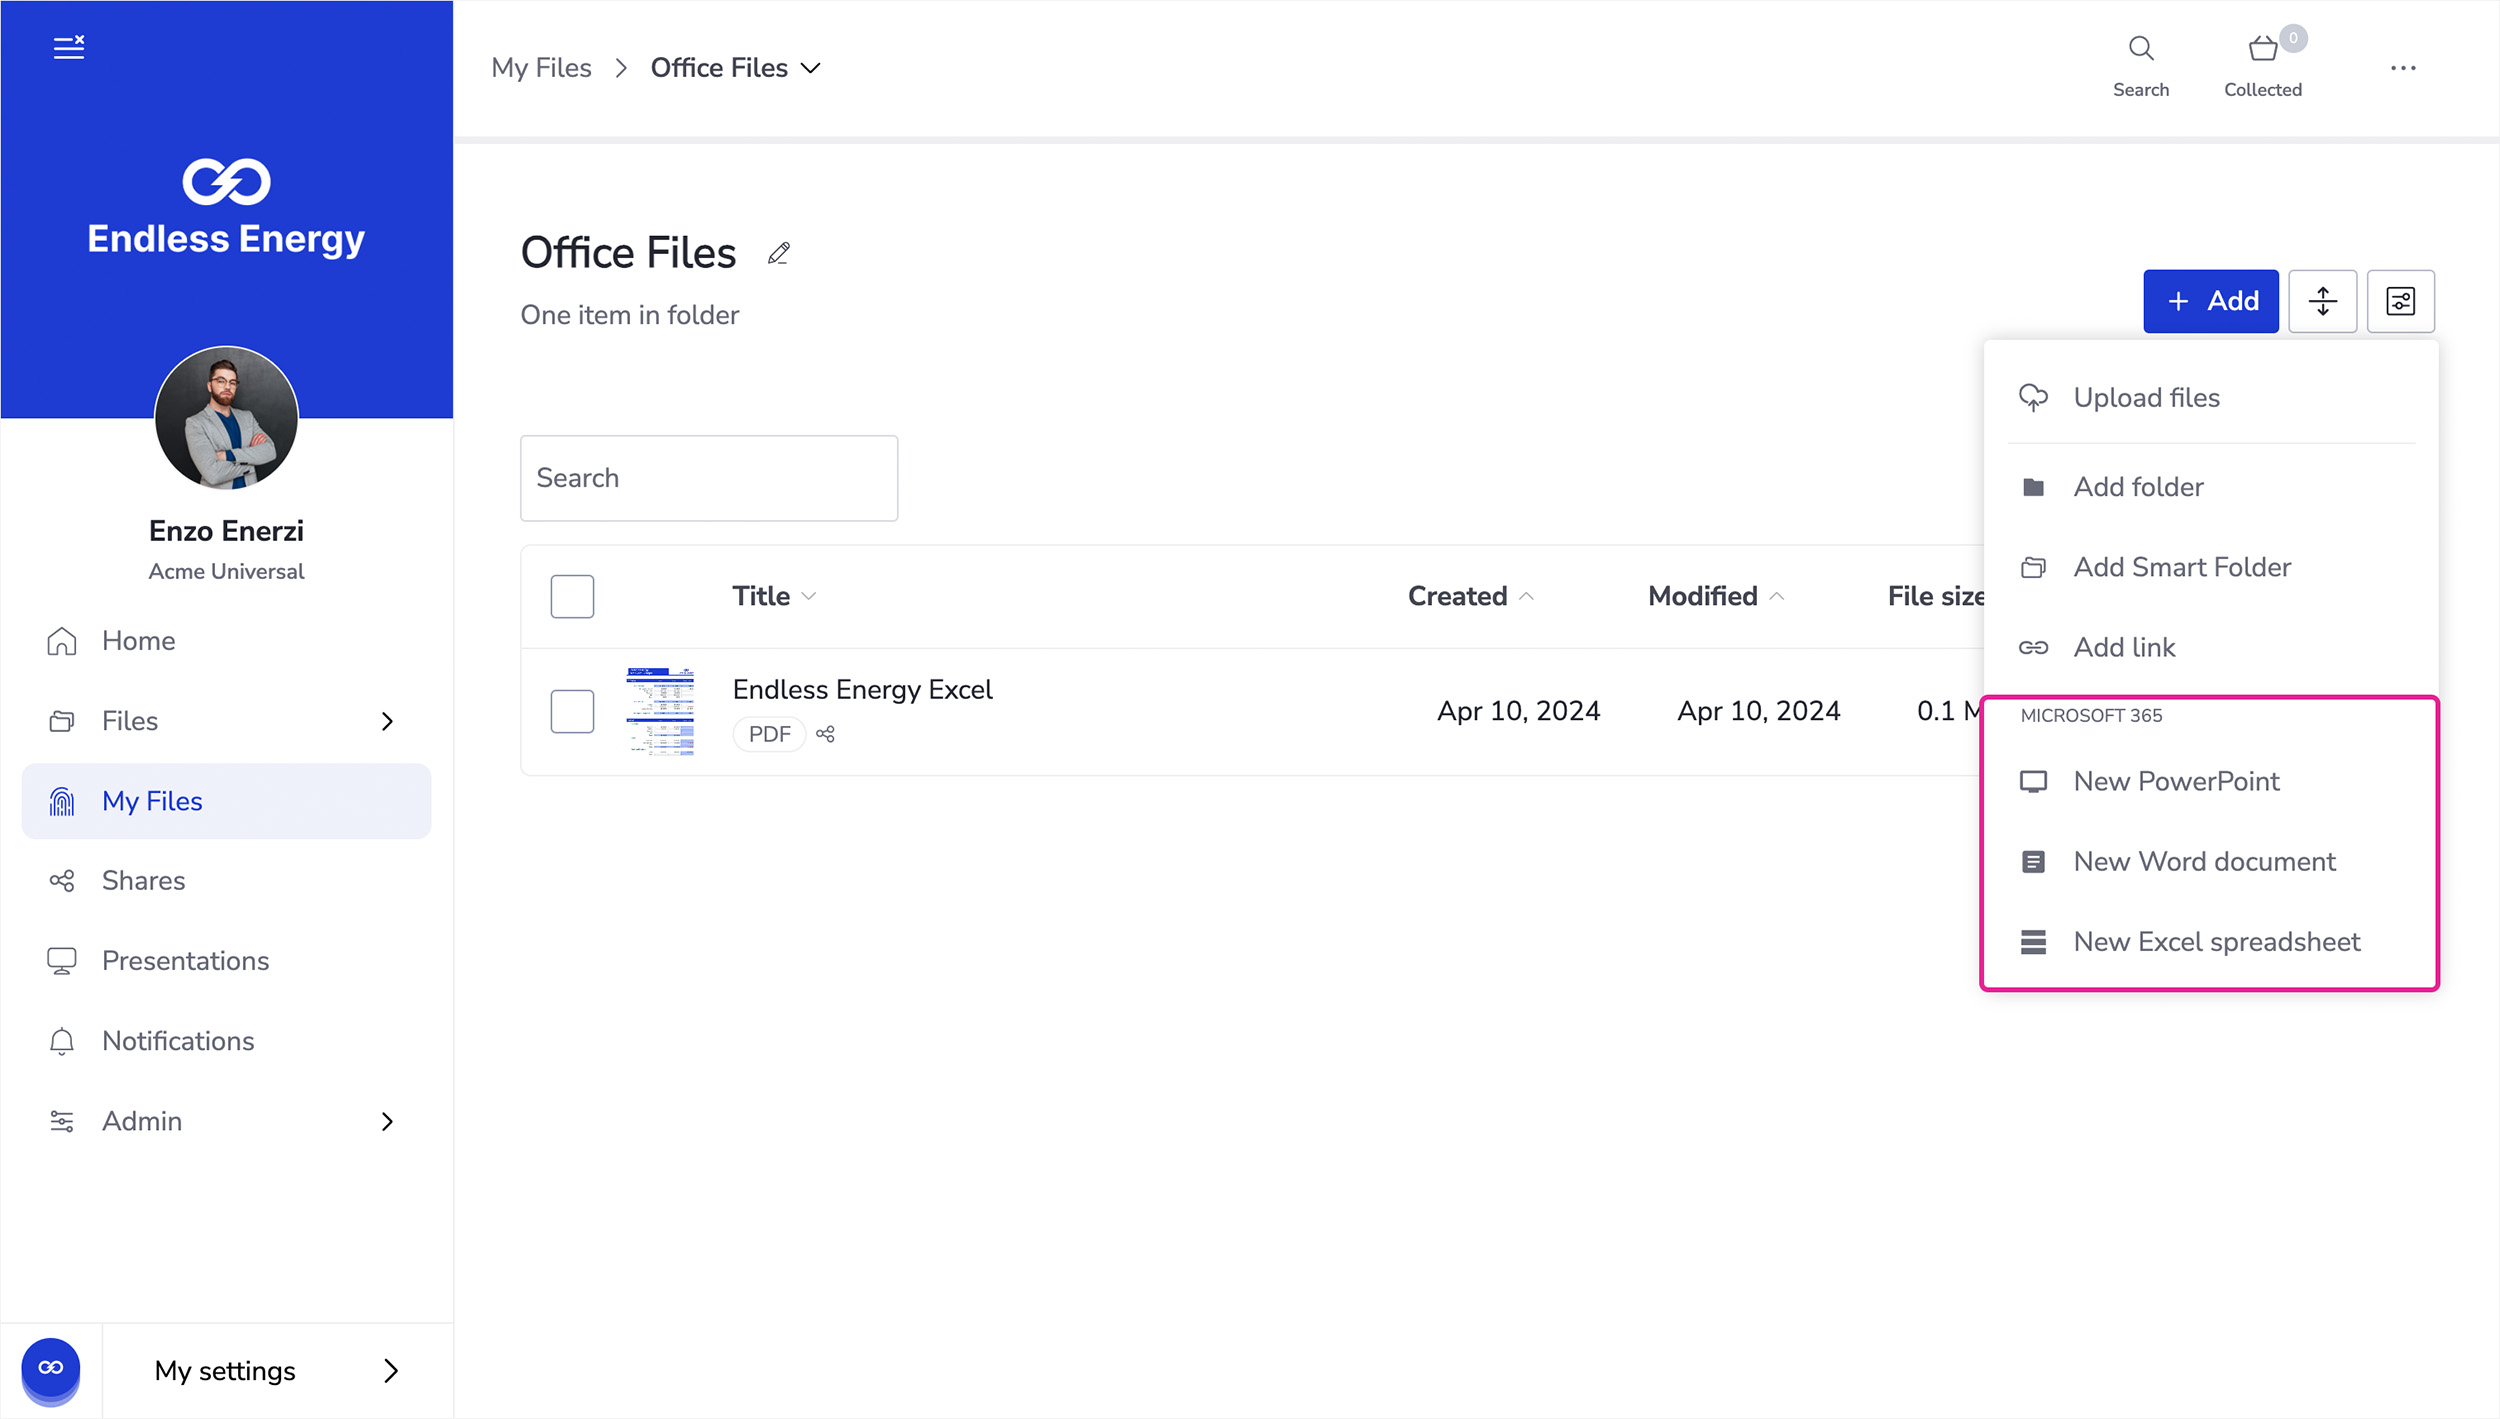The height and width of the screenshot is (1419, 2500).
Task: Expand the Files section in the sidebar
Action: (387, 720)
